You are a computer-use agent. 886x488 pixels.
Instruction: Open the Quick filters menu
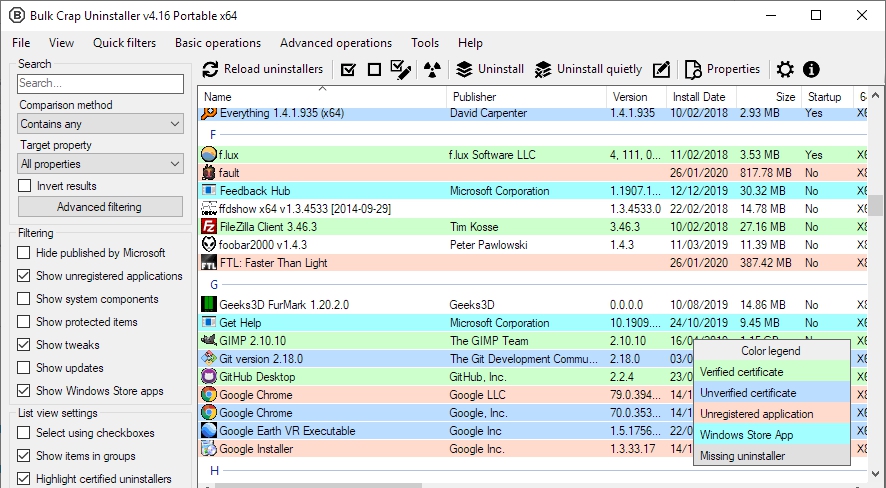124,43
